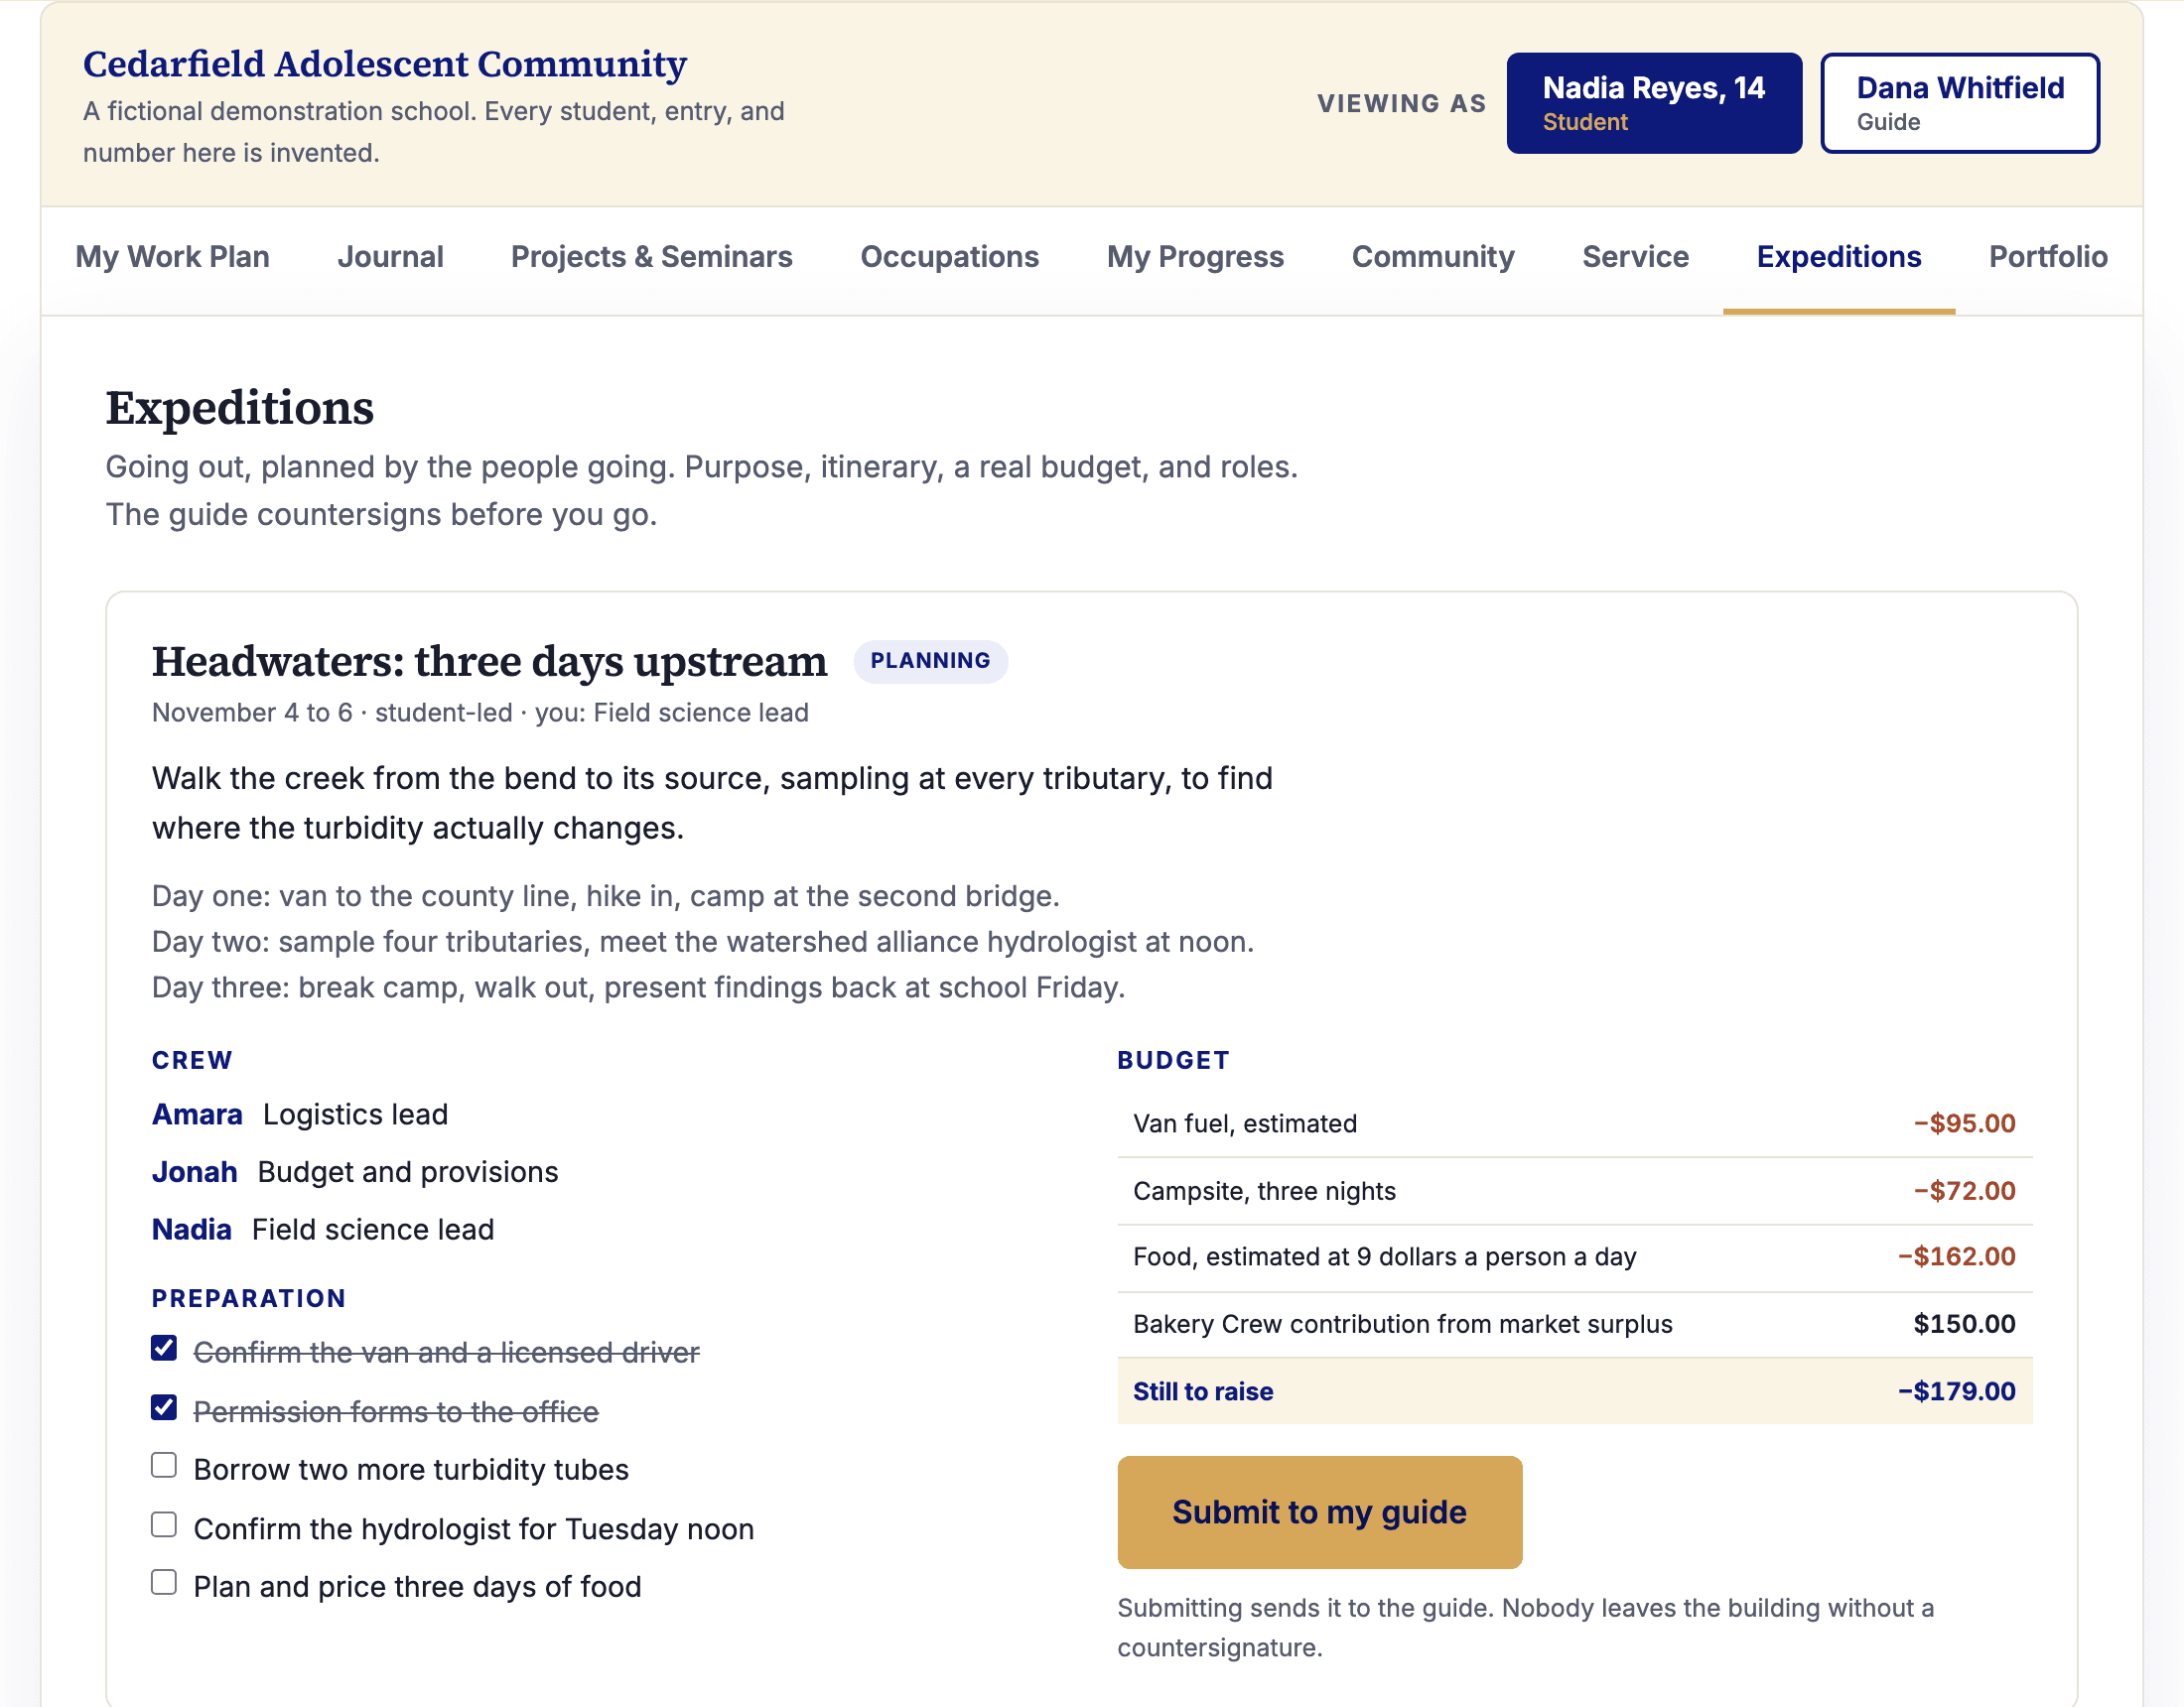Click the −$95.00 van fuel amount
Screen dimensions: 2184x1707
(1964, 1124)
